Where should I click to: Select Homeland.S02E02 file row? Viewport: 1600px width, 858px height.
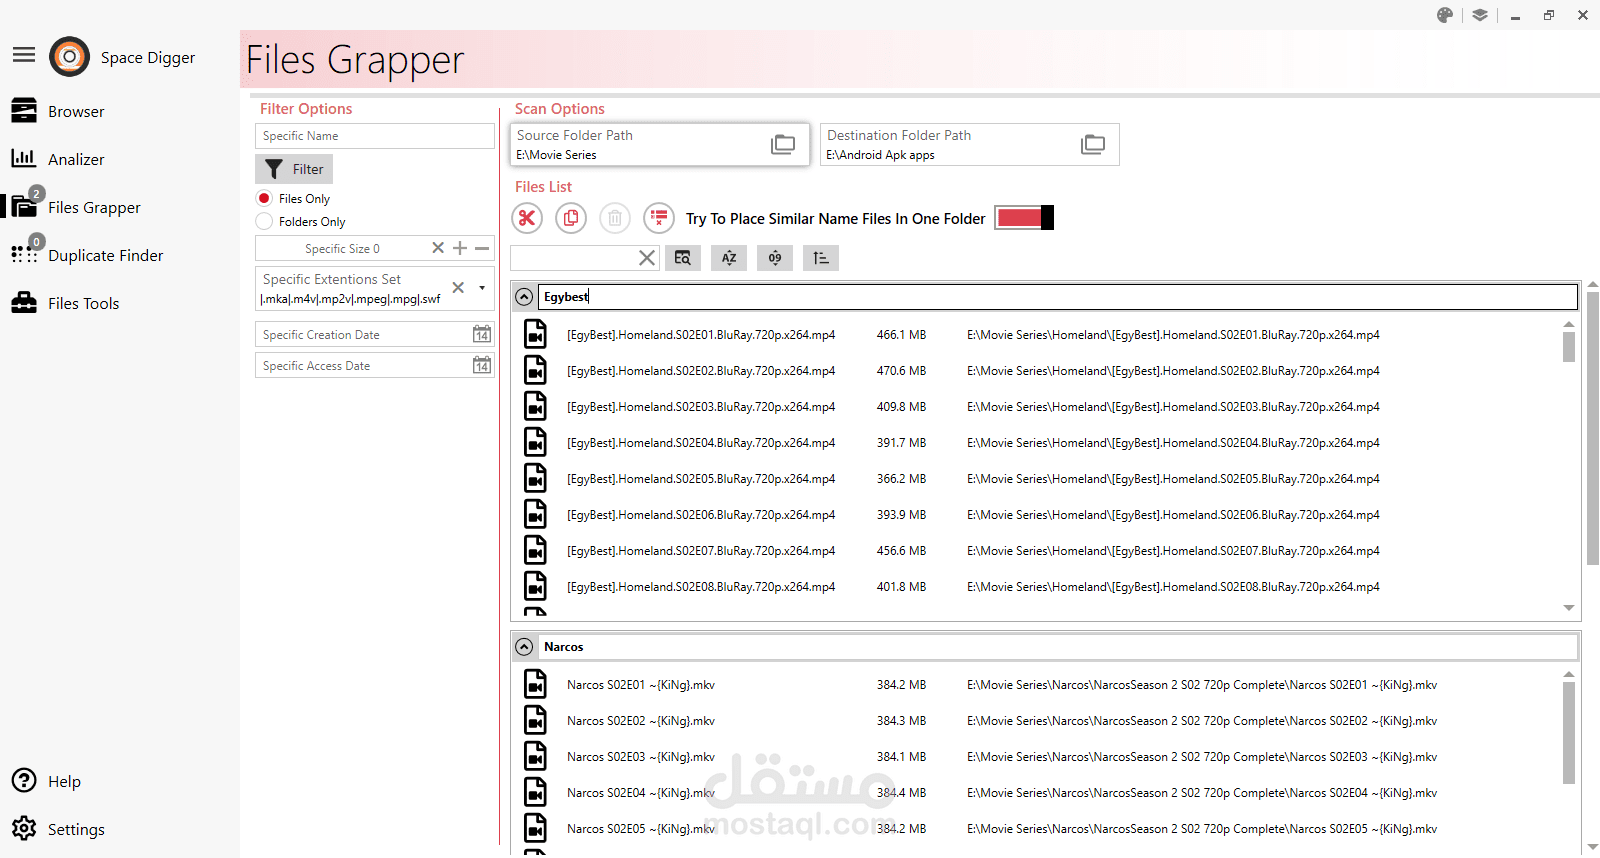click(x=1040, y=370)
